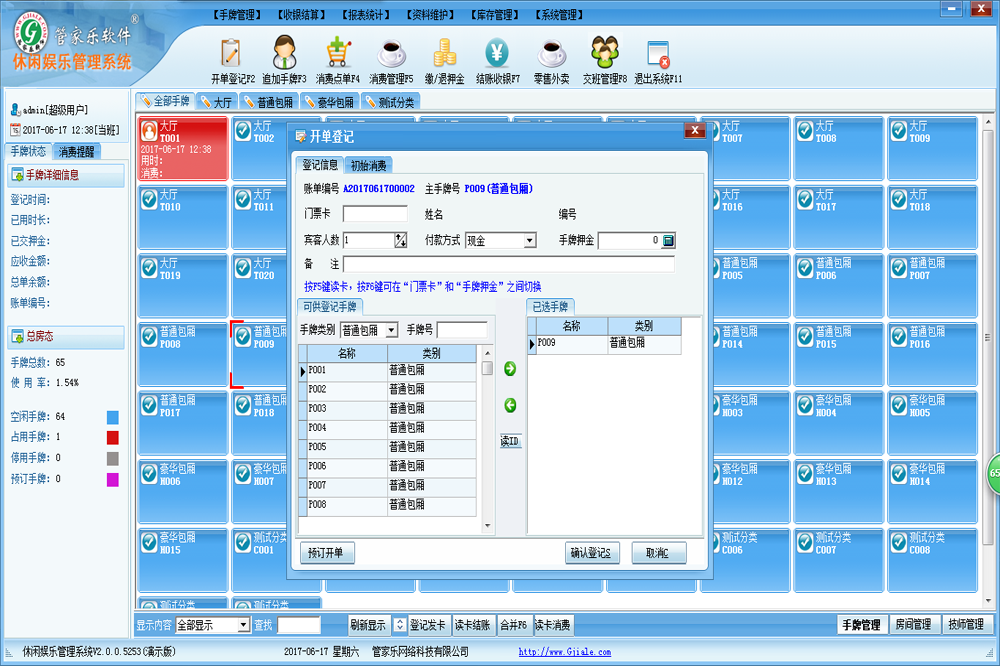
Task: Click the 手牌号 input field
Action: pyautogui.click(x=462, y=330)
